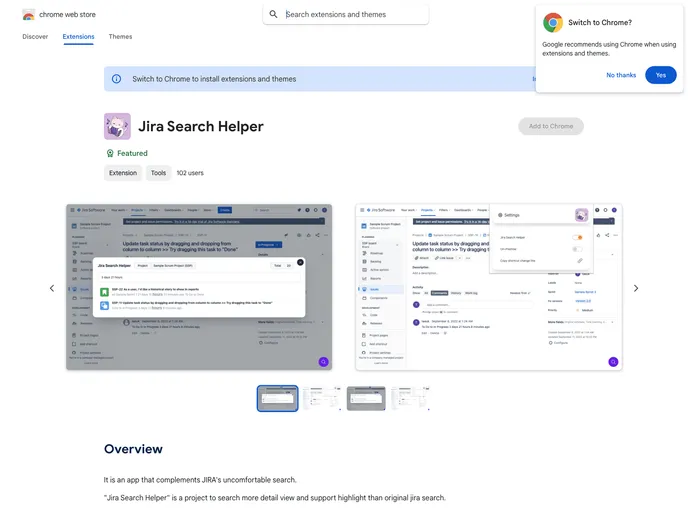Screen dimensions: 688x512
Task: Click the Featured label text
Action: (132, 153)
